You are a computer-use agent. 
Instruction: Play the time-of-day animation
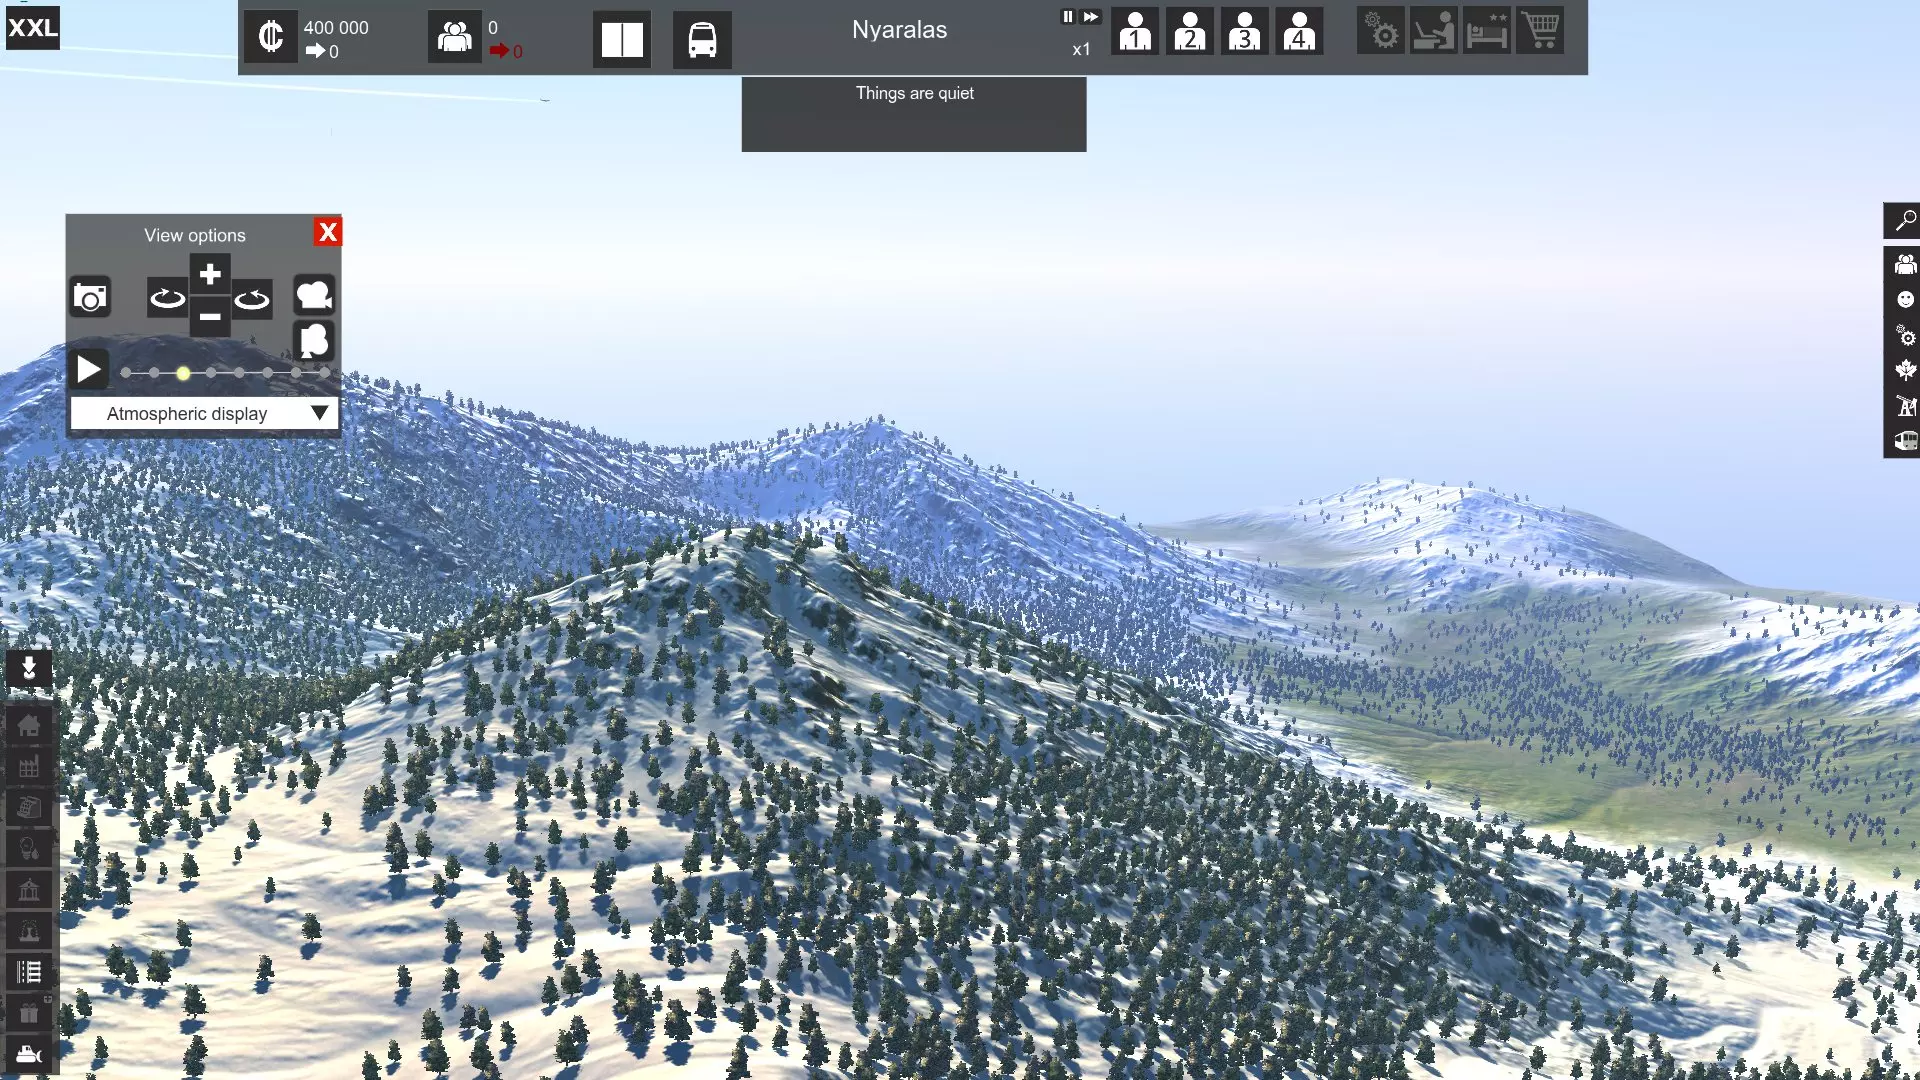[89, 370]
